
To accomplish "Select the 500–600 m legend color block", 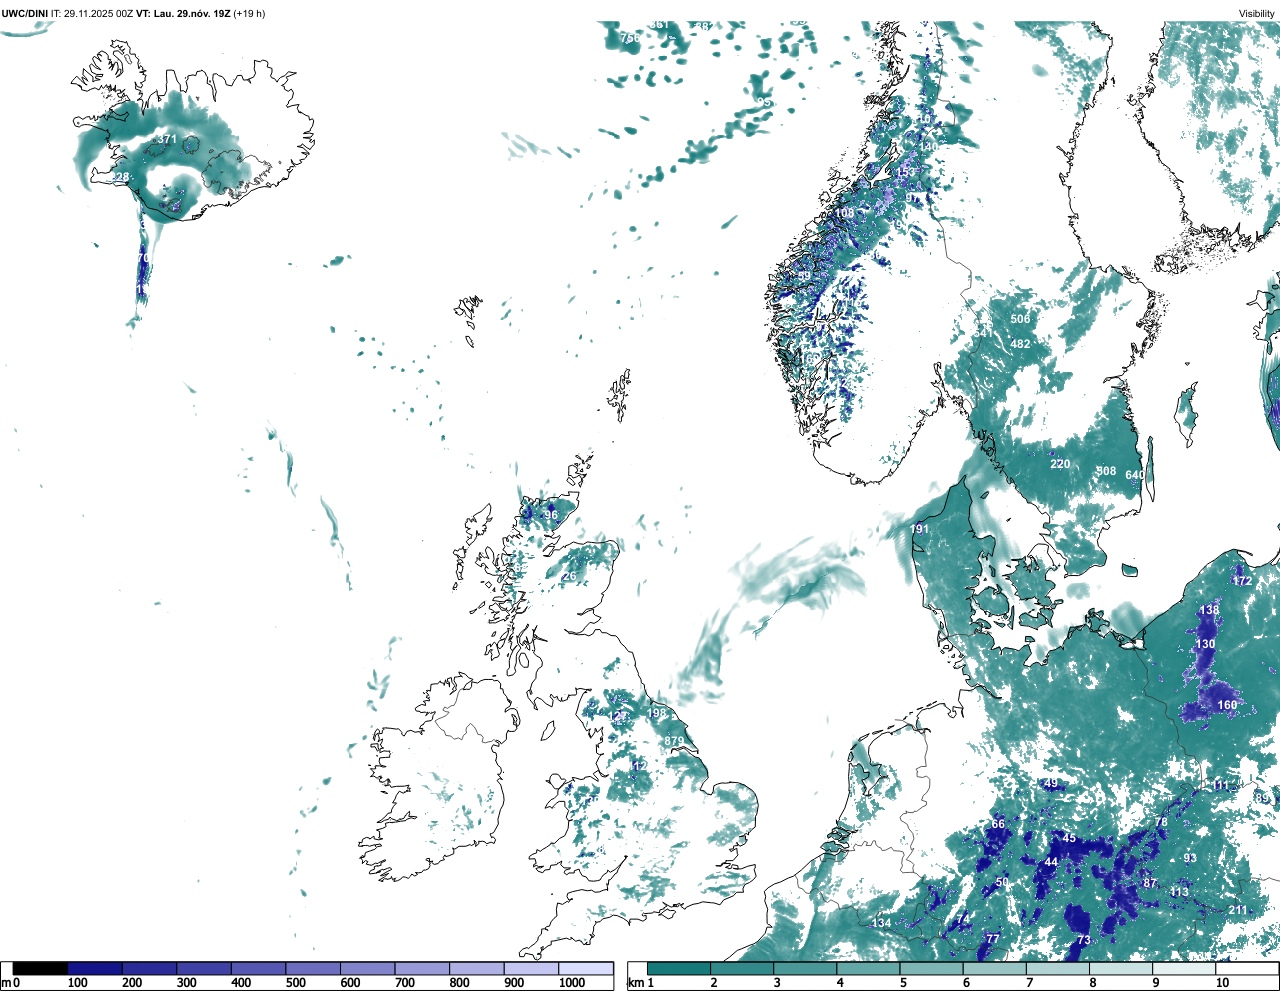I will click(x=313, y=969).
